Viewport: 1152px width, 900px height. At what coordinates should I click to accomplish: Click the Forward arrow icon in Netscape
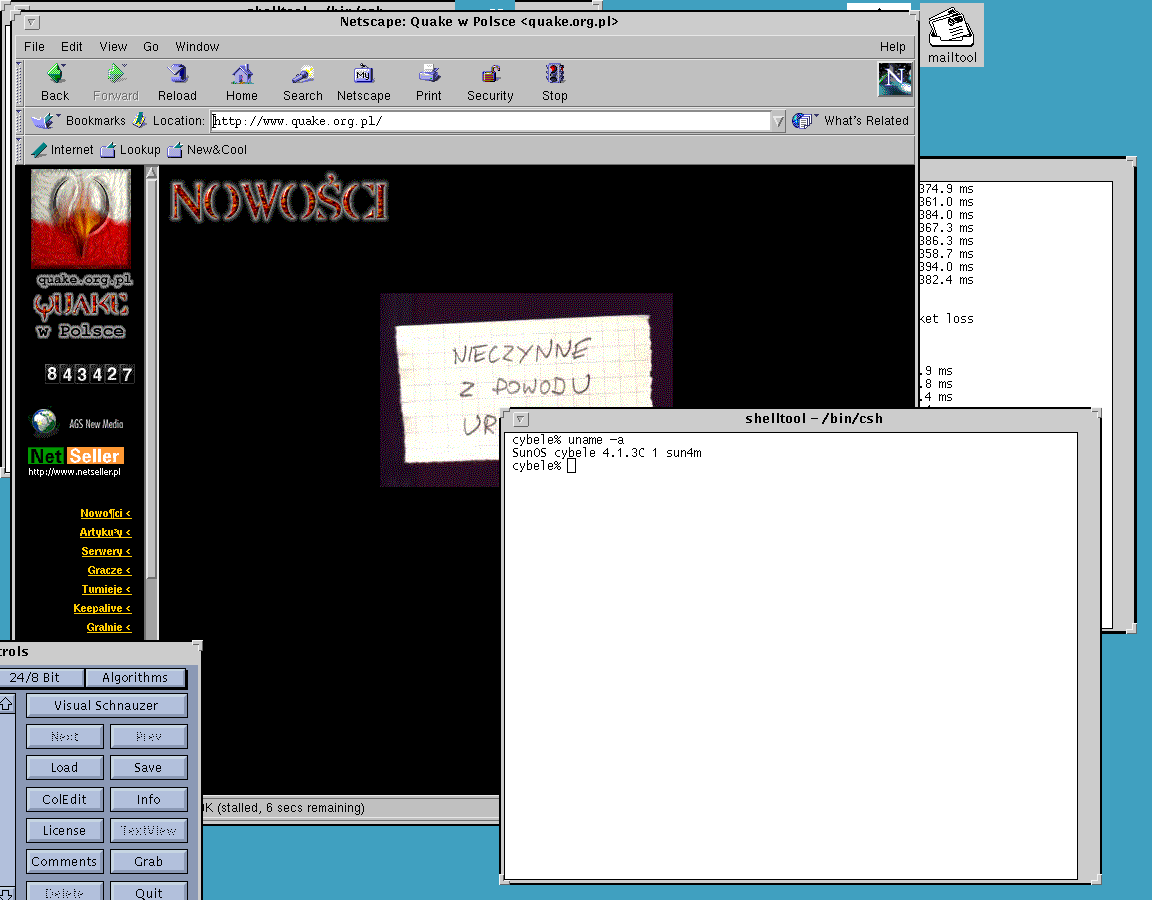click(x=116, y=73)
